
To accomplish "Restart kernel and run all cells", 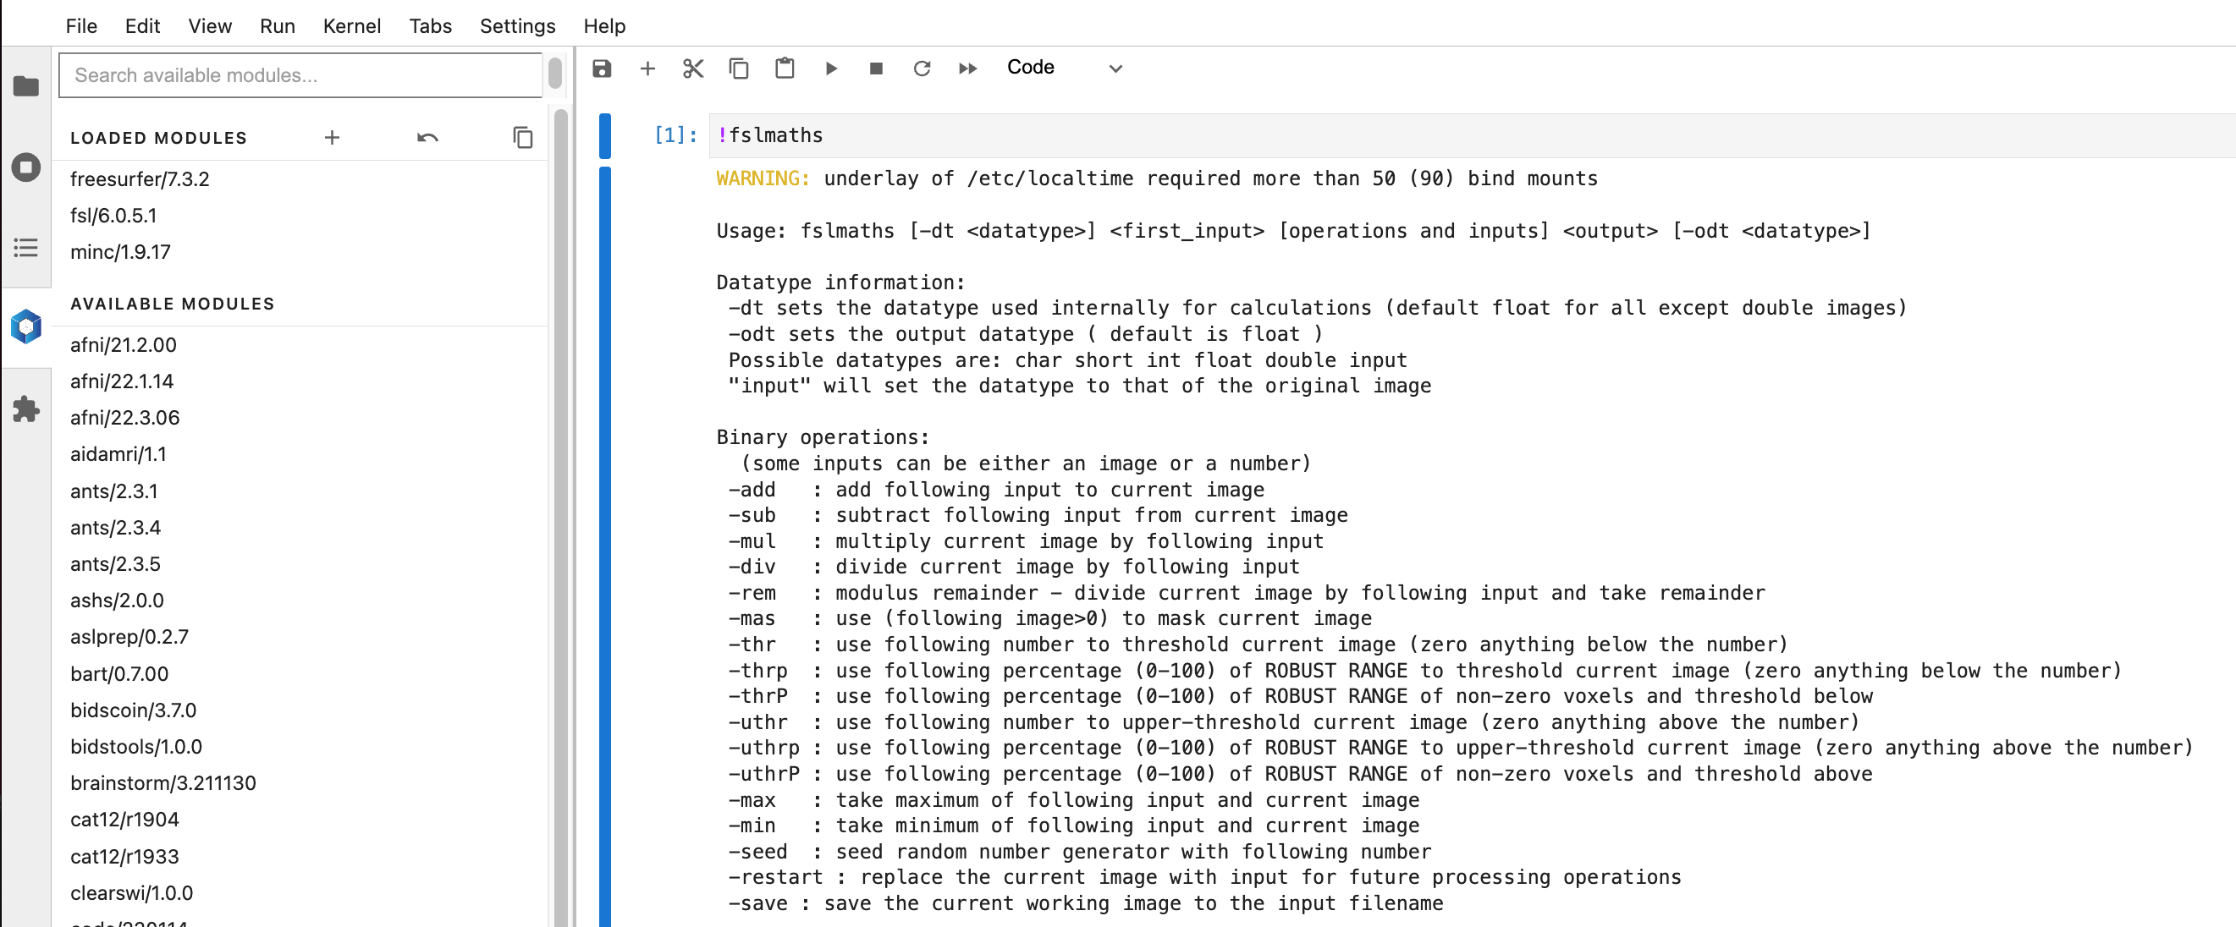I will click(968, 68).
